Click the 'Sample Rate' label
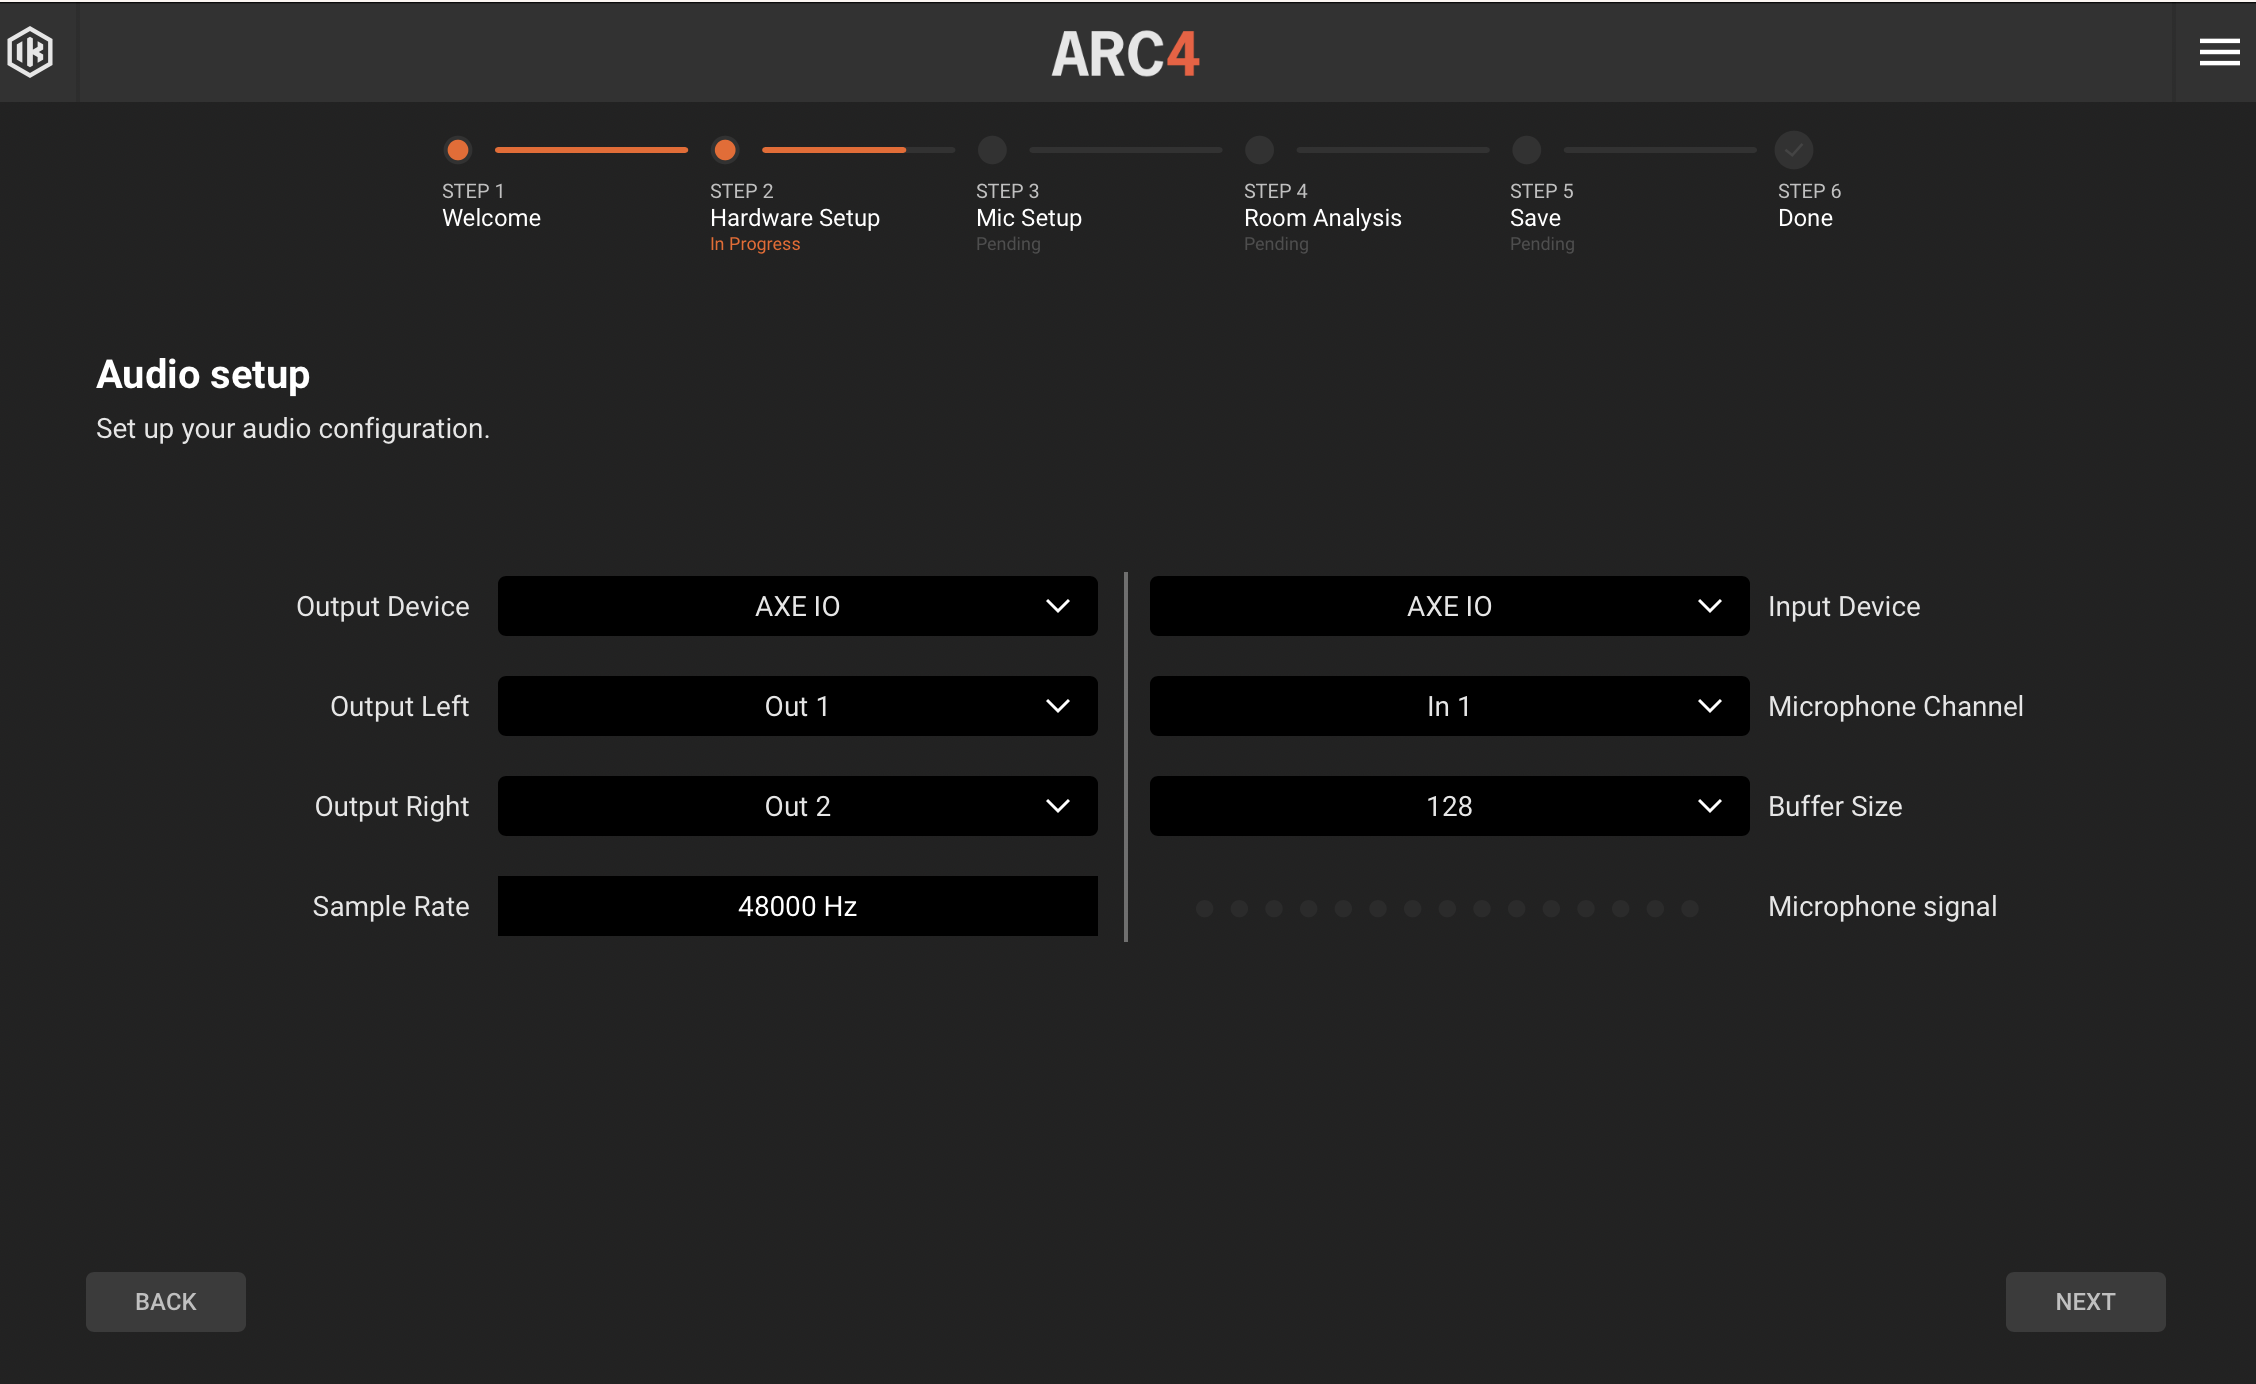Image resolution: width=2256 pixels, height=1384 pixels. (x=391, y=907)
